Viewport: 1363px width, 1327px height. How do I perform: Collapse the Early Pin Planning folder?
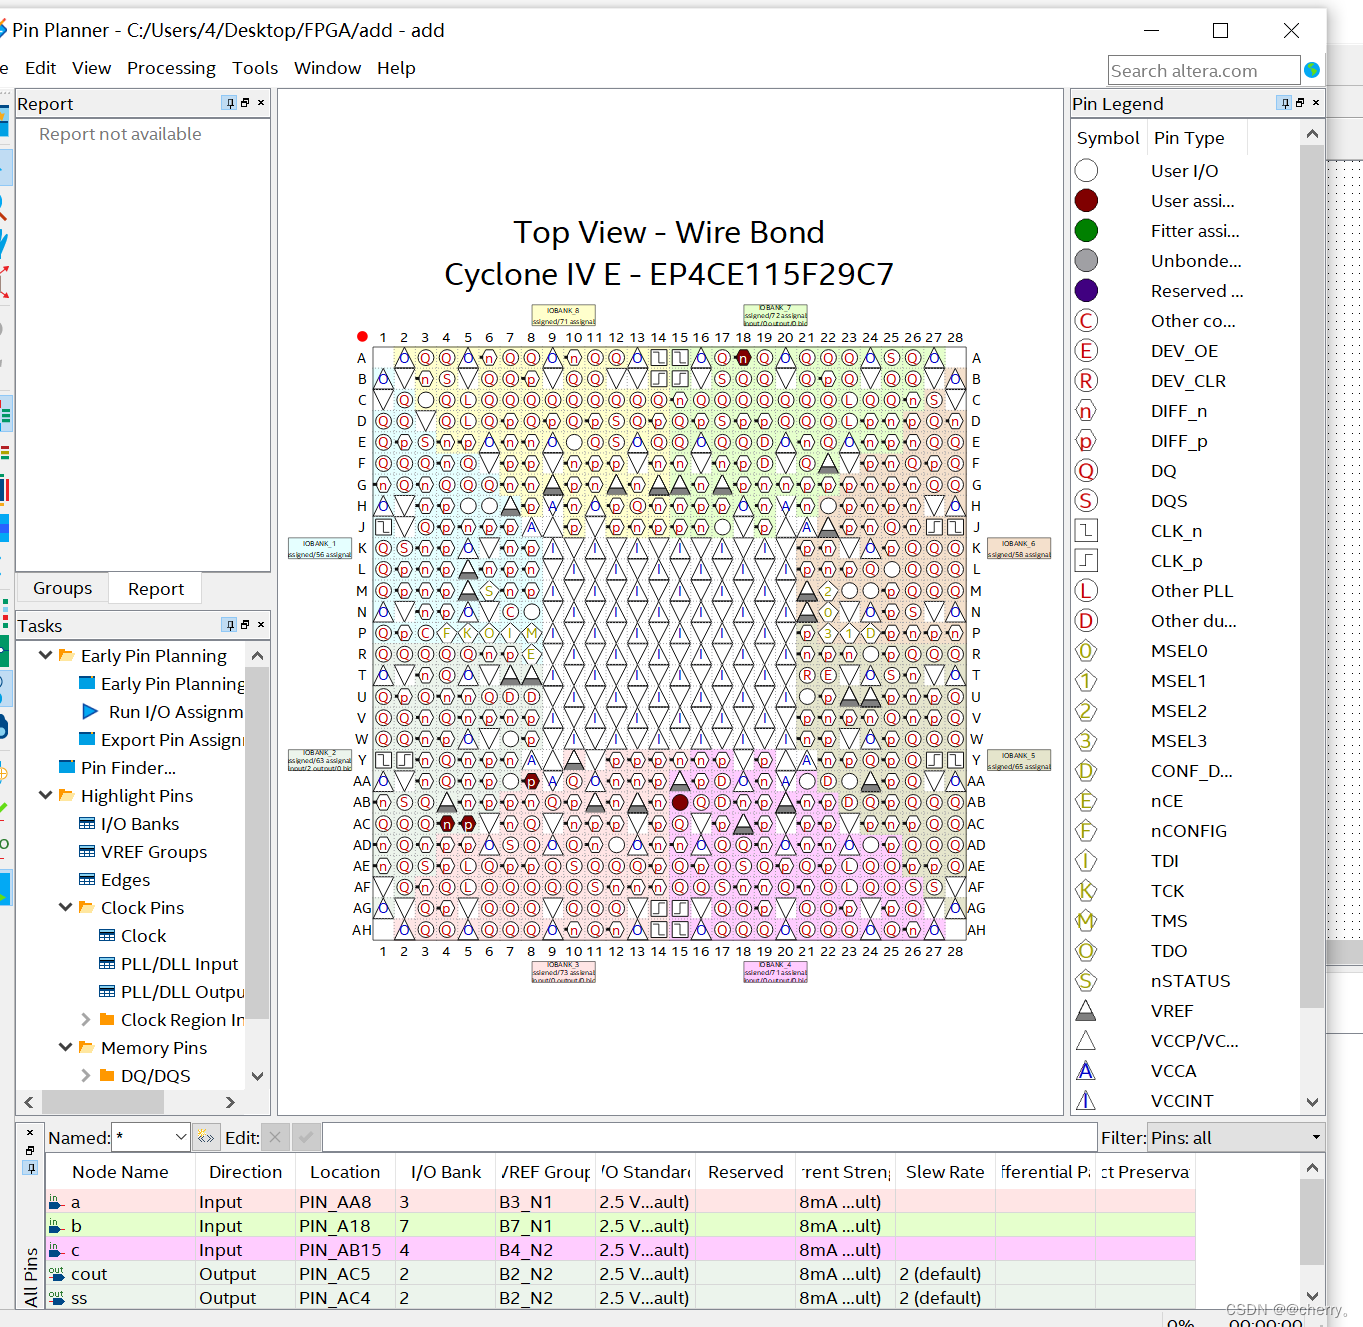pos(45,655)
